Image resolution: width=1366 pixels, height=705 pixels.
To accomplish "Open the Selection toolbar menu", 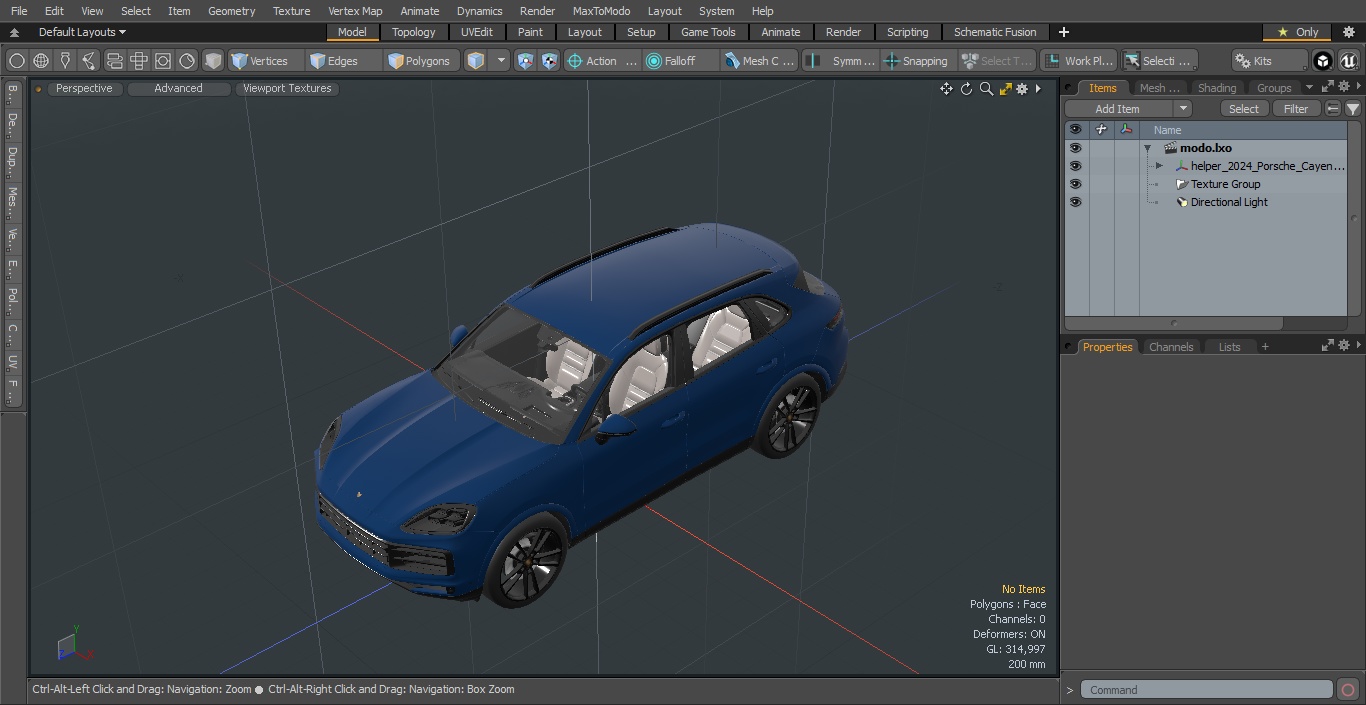I will coord(1158,61).
